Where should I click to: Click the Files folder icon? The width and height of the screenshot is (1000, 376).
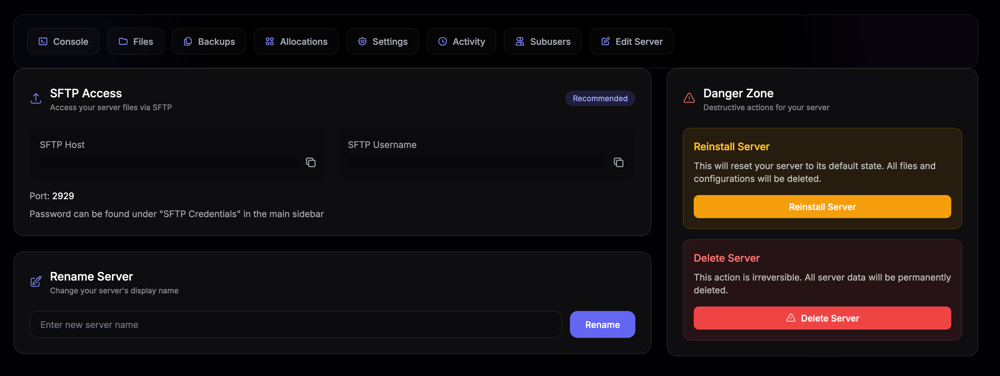(123, 41)
